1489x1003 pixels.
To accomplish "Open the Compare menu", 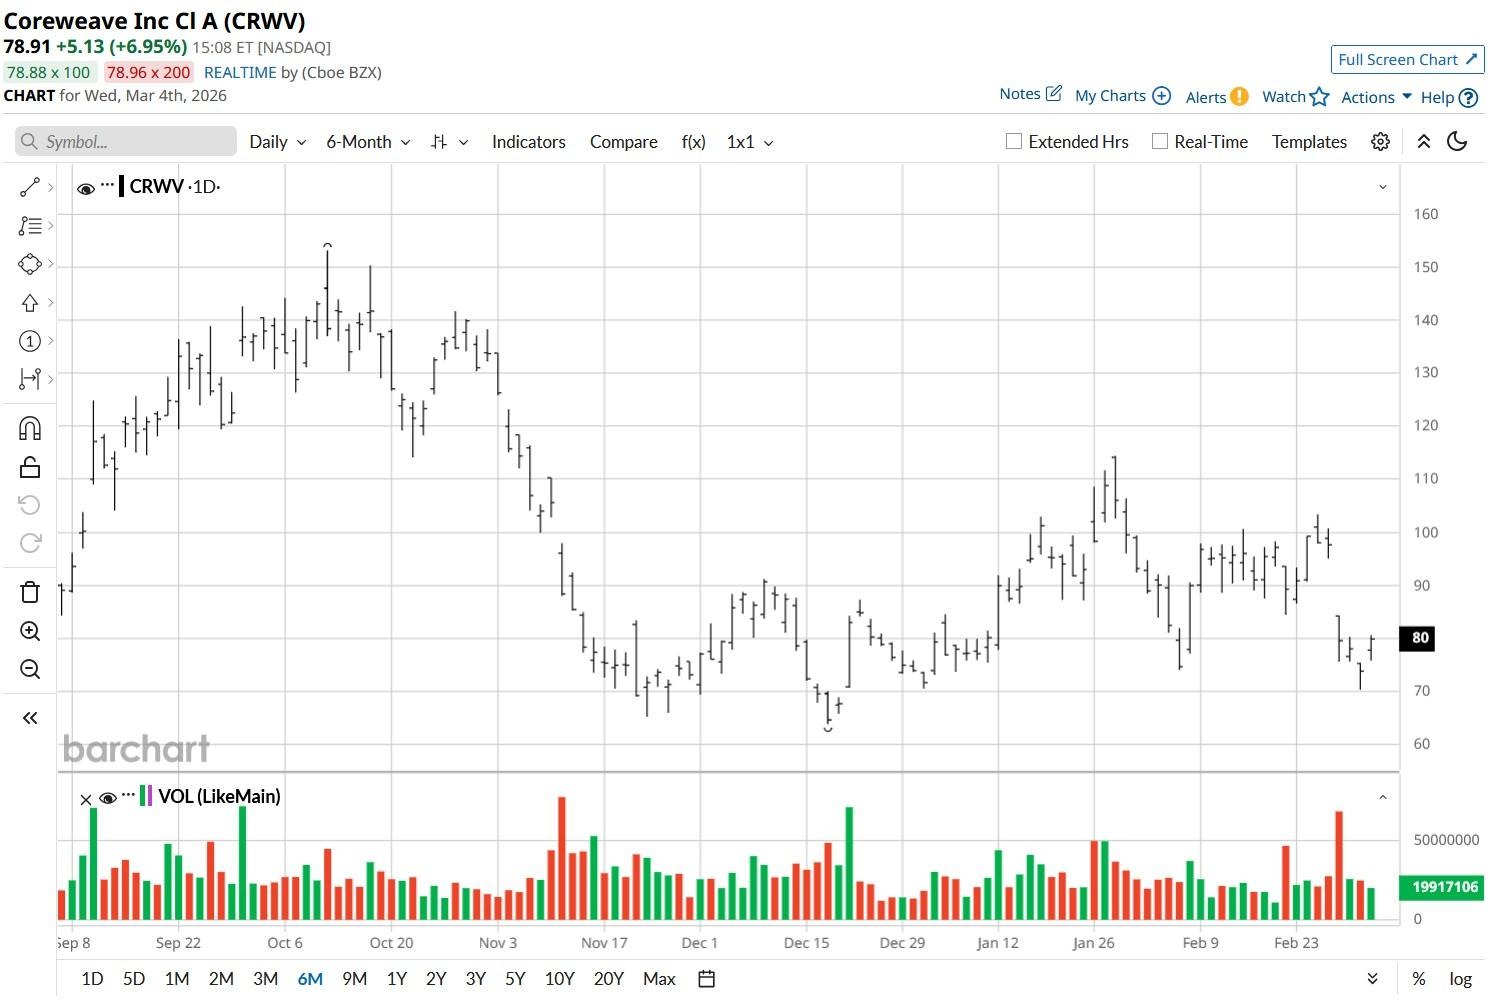I will (624, 142).
